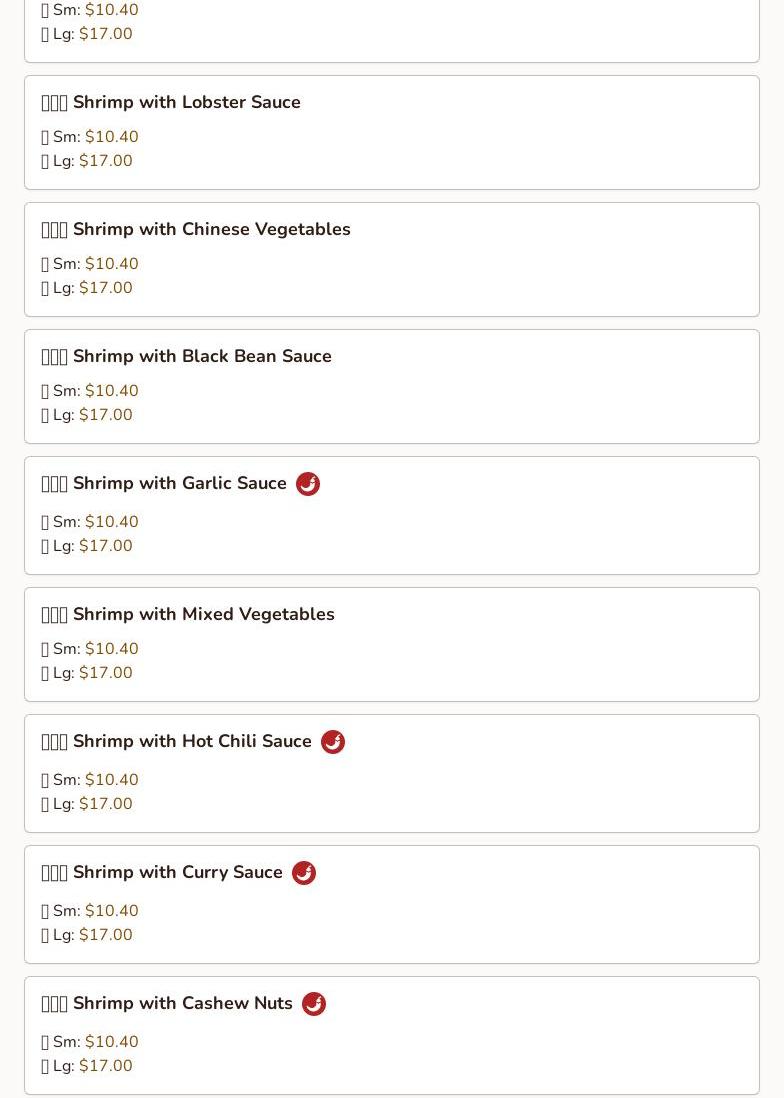Select small Shrimp with Garlic Sauce price
Image resolution: width=784 pixels, height=1098 pixels.
(x=90, y=522)
